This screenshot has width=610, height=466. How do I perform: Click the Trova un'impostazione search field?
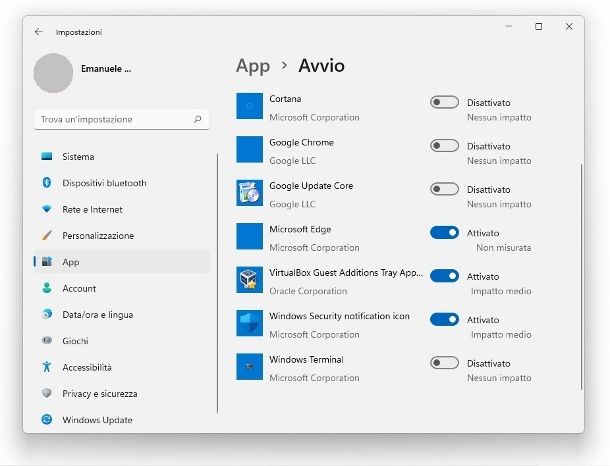click(x=122, y=119)
